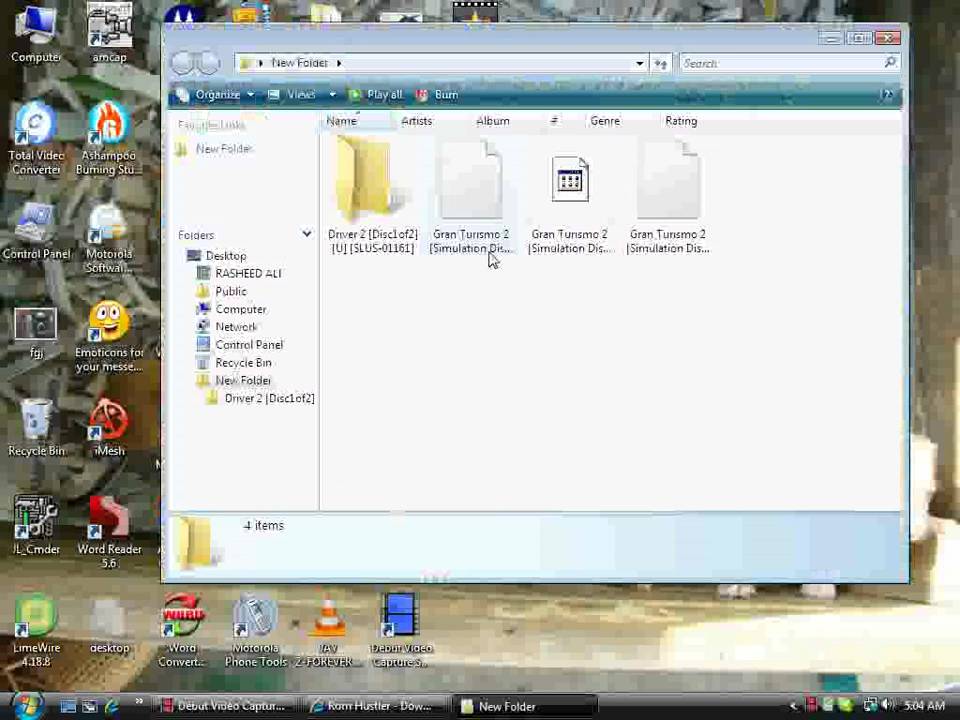
Task: Select RASHEED ALI in folder tree
Action: [x=239, y=274]
